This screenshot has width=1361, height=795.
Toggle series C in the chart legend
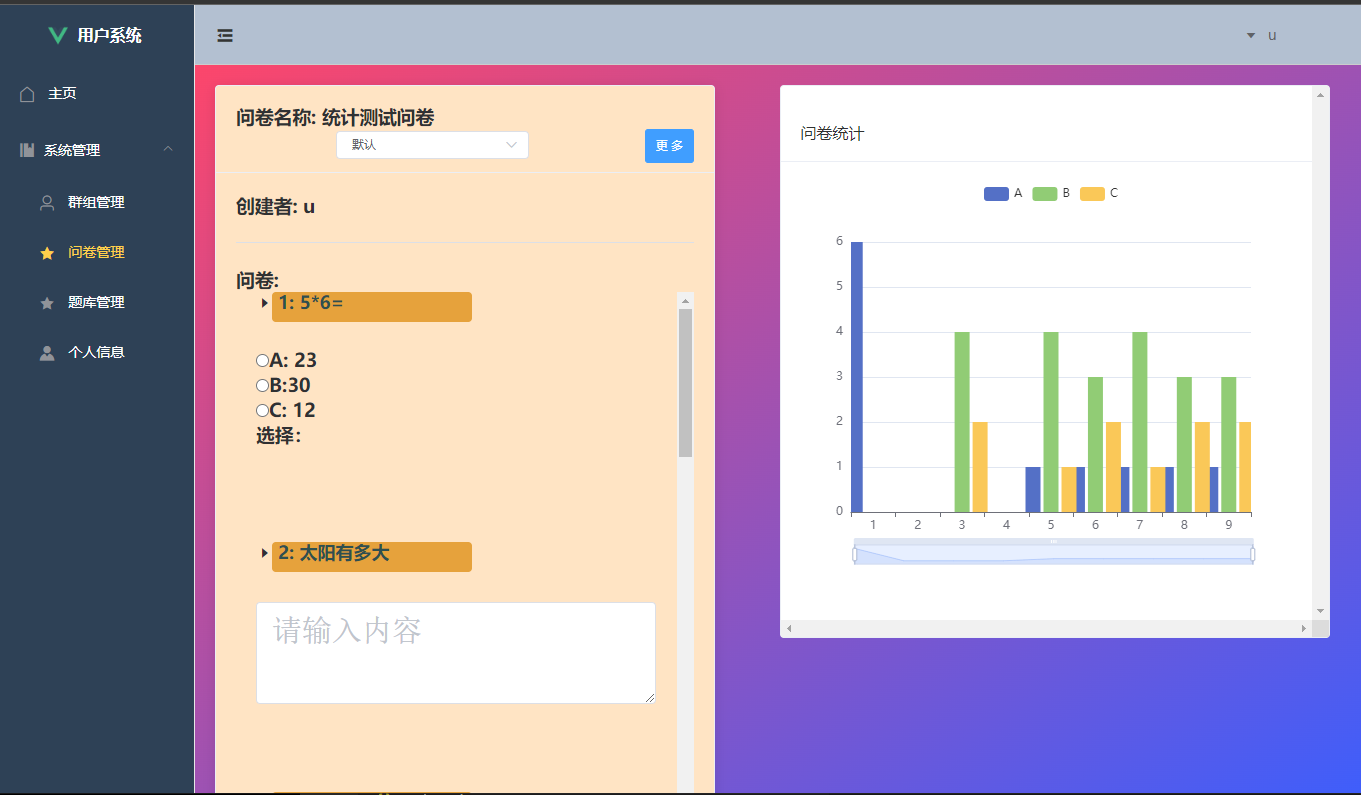pyautogui.click(x=1099, y=194)
